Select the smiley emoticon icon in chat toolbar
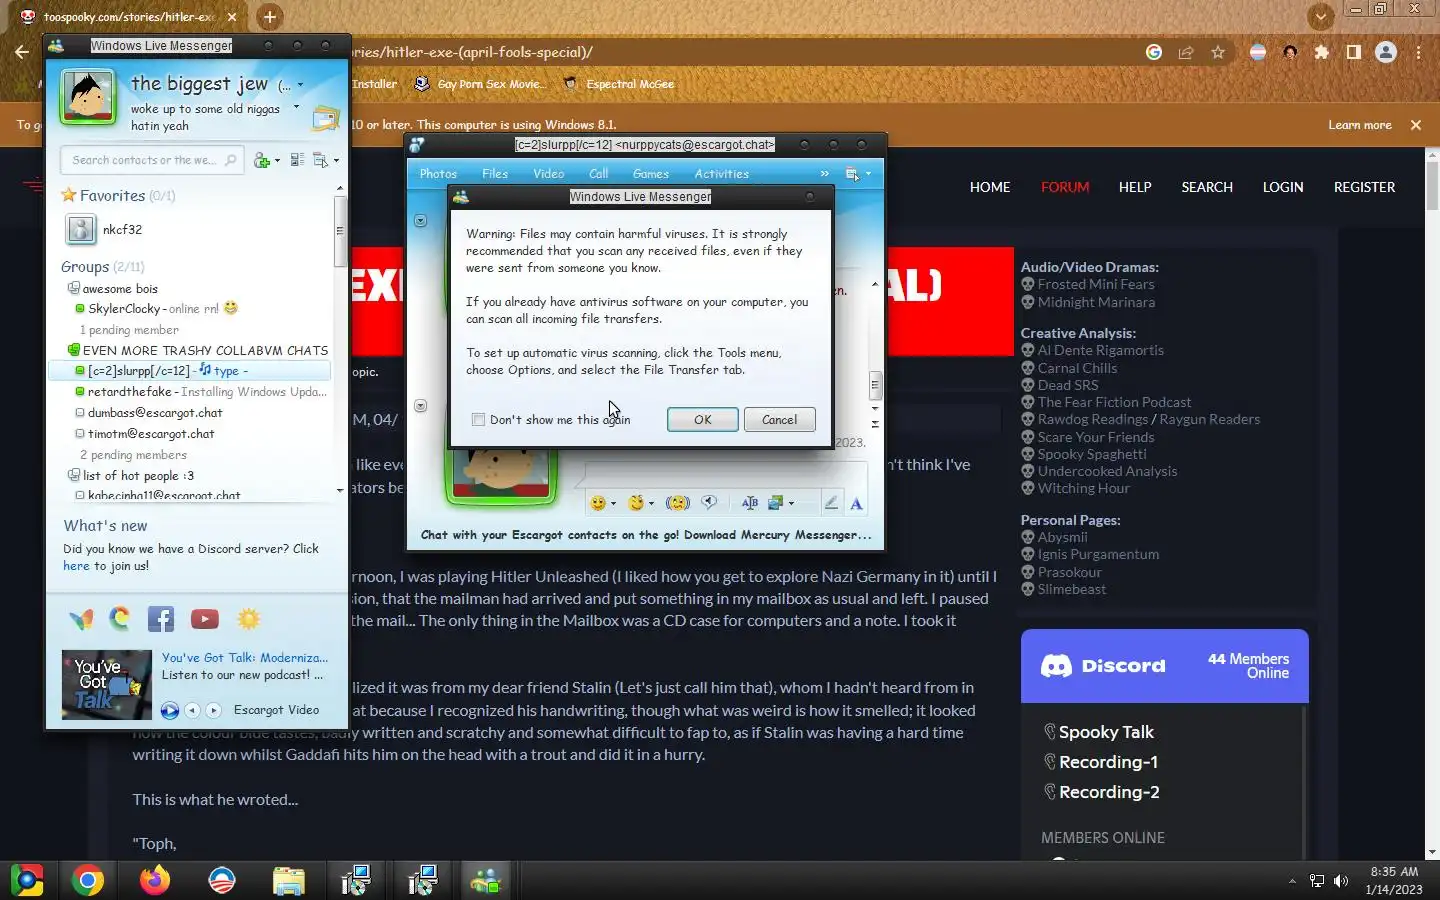The width and height of the screenshot is (1440, 900). click(598, 503)
